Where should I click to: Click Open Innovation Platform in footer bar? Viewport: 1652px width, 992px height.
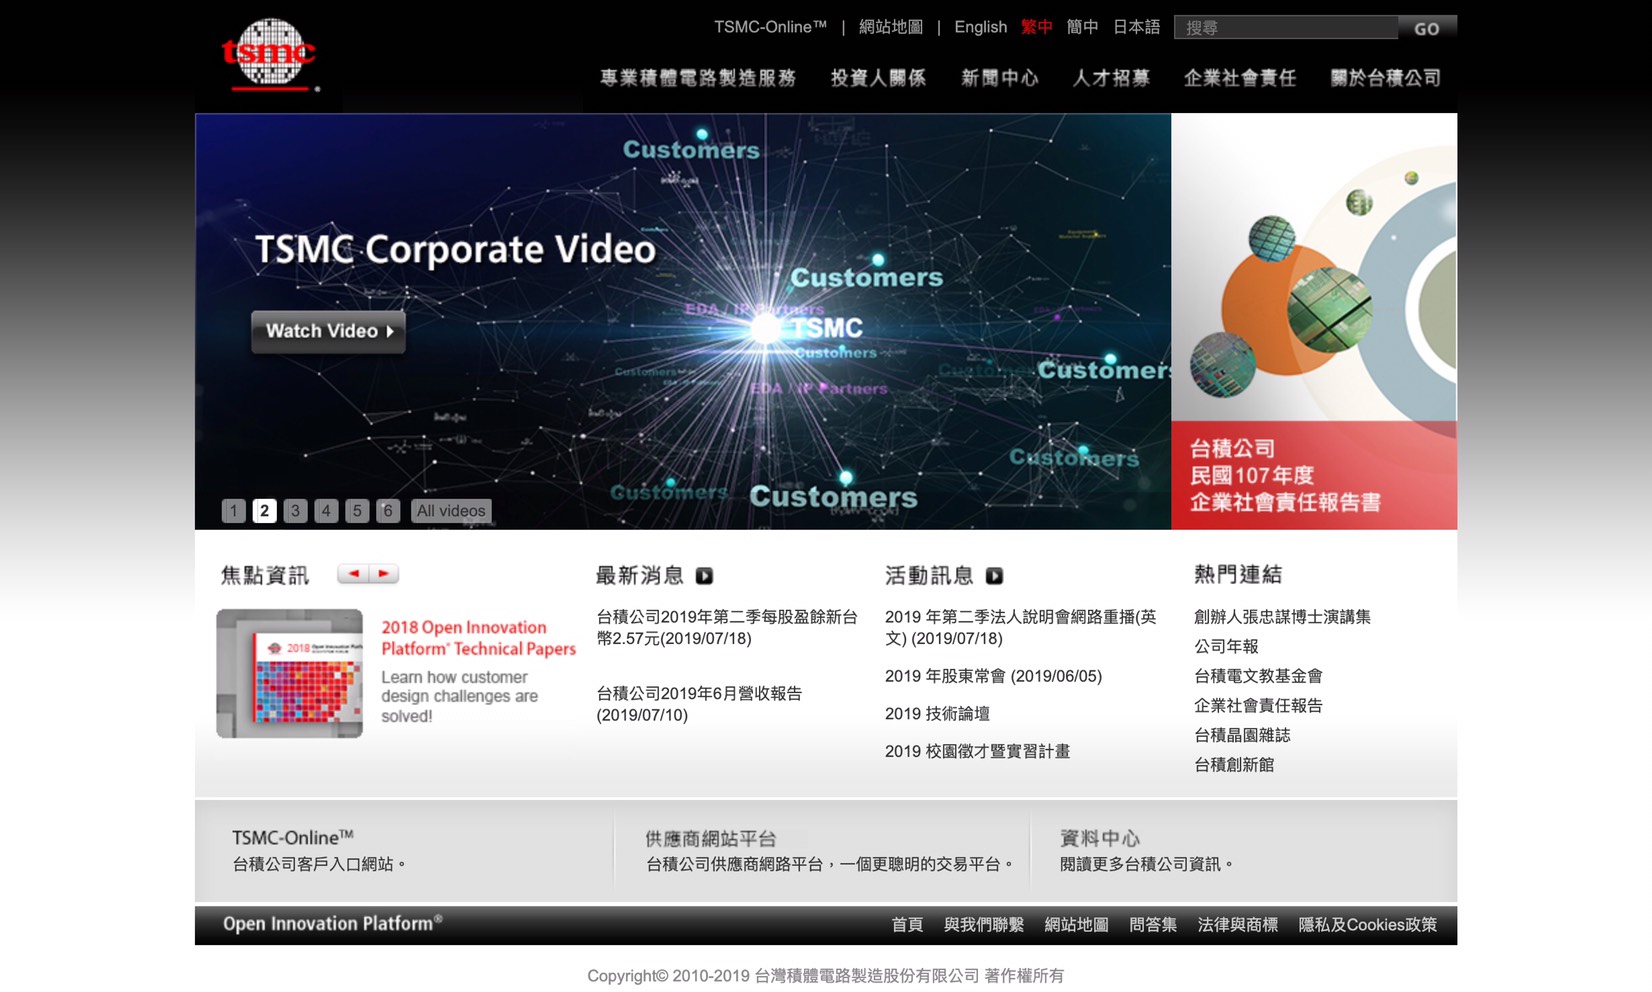332,924
